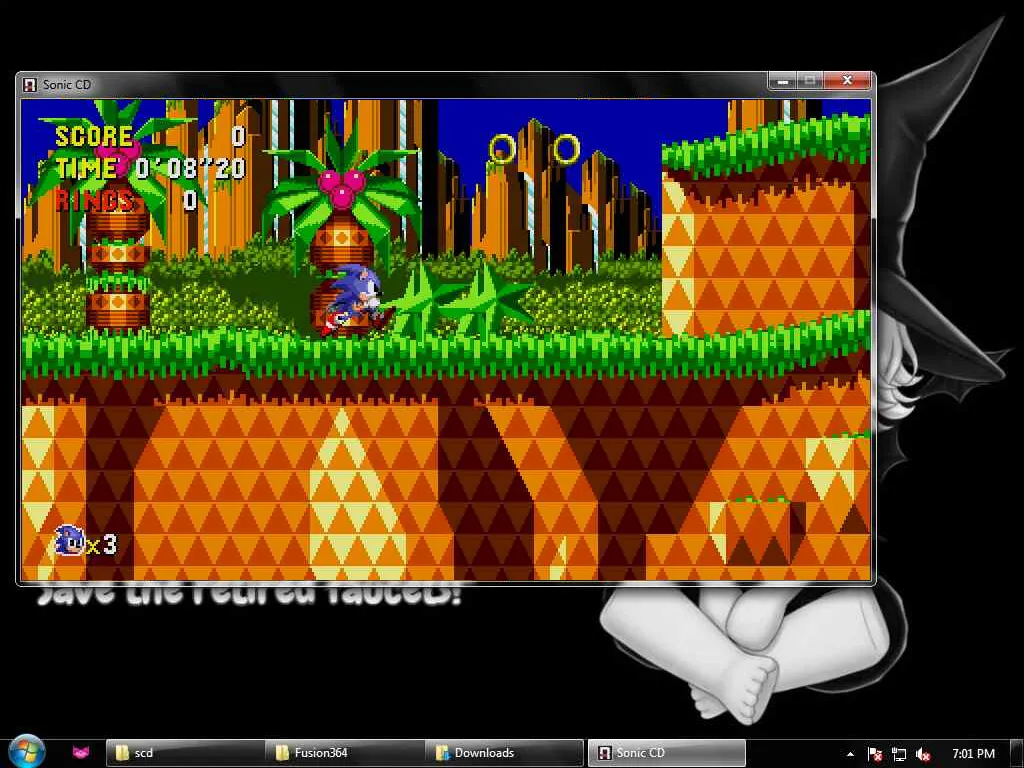Minimize the Sonic CD window
Image resolution: width=1024 pixels, height=768 pixels.
point(783,80)
